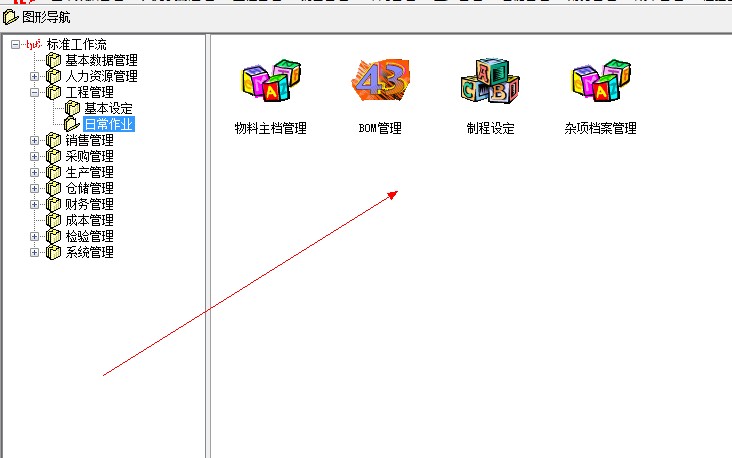This screenshot has height=458, width=732.
Task: Click folder icon next to 基本数据管理
Action: pos(53,60)
